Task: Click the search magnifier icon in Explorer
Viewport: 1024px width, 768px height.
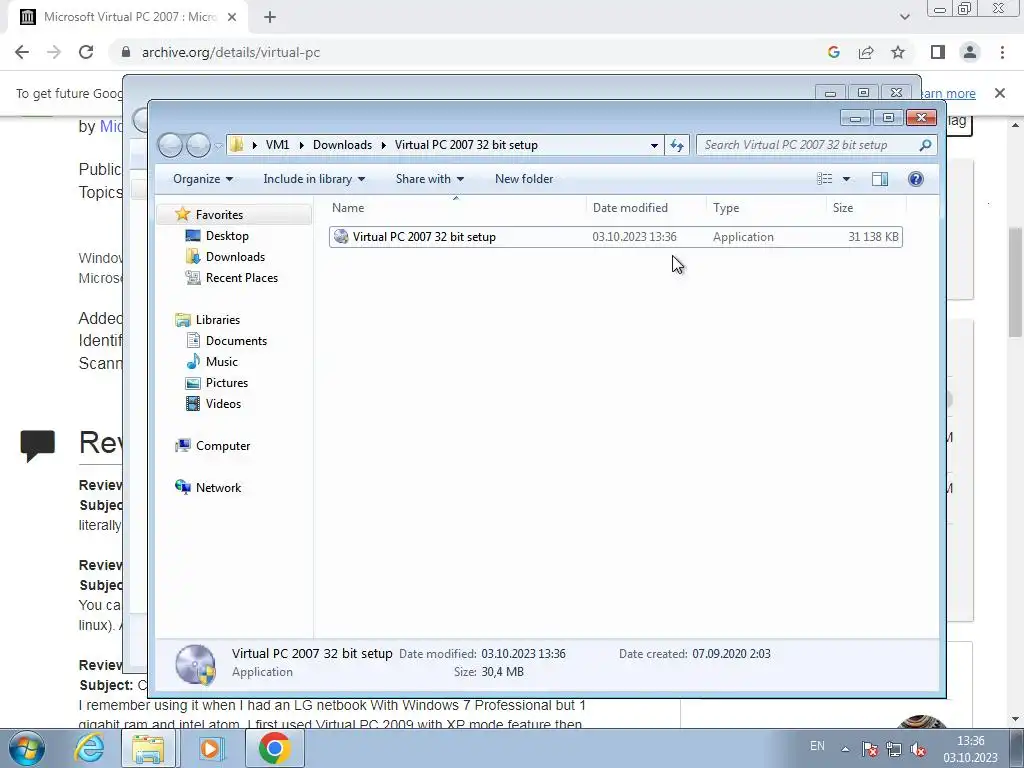Action: pos(925,145)
